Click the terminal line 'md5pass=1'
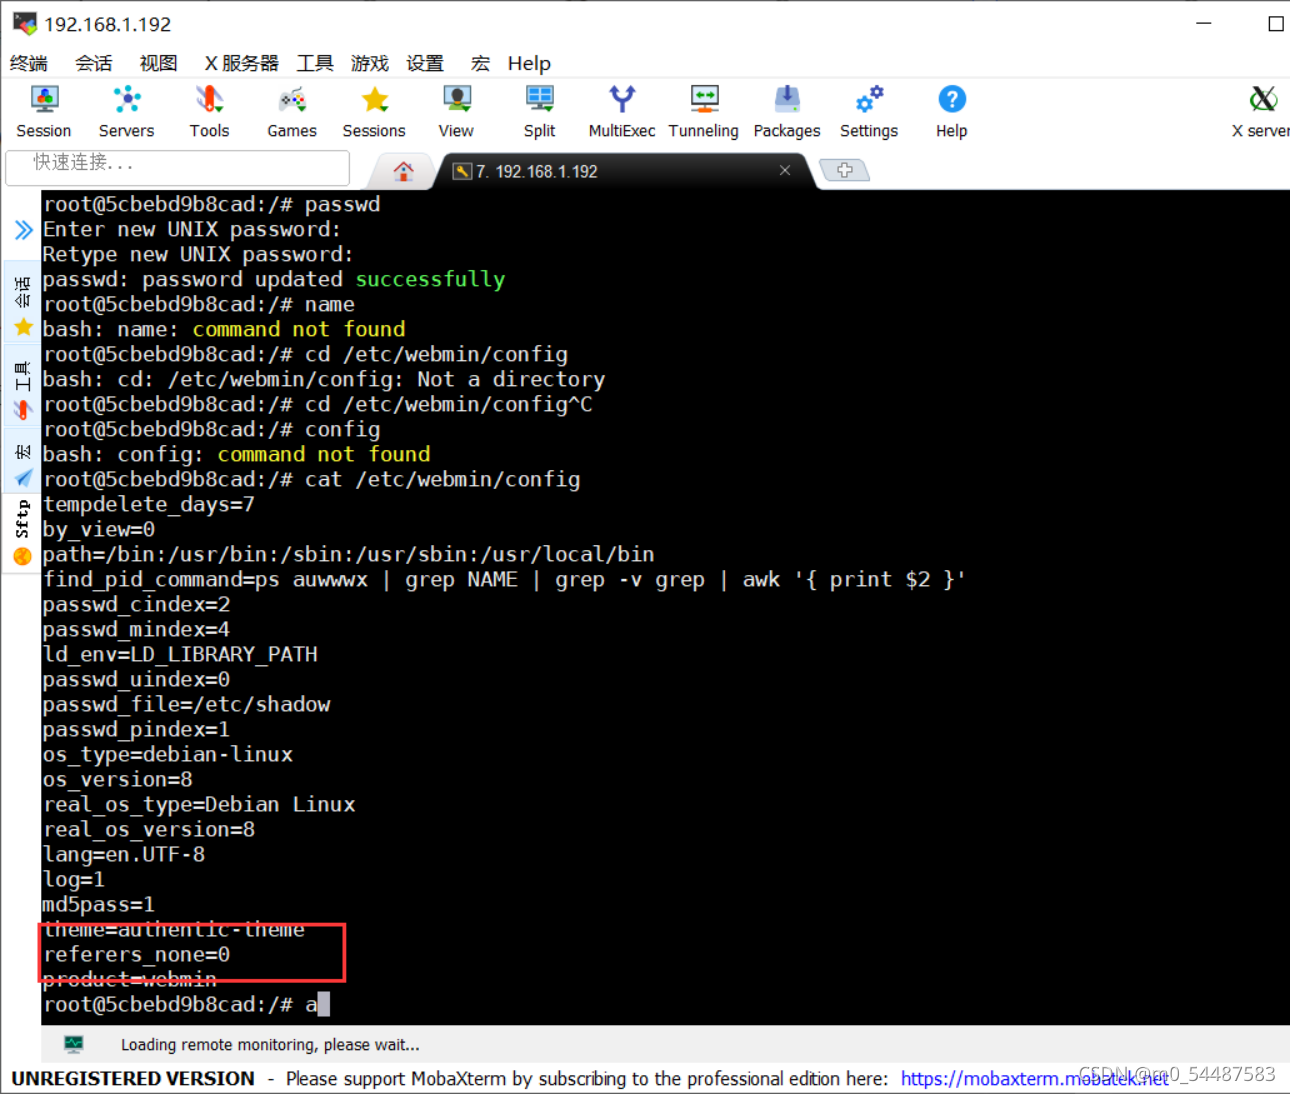Screen dimensions: 1290x1094 pos(98,904)
